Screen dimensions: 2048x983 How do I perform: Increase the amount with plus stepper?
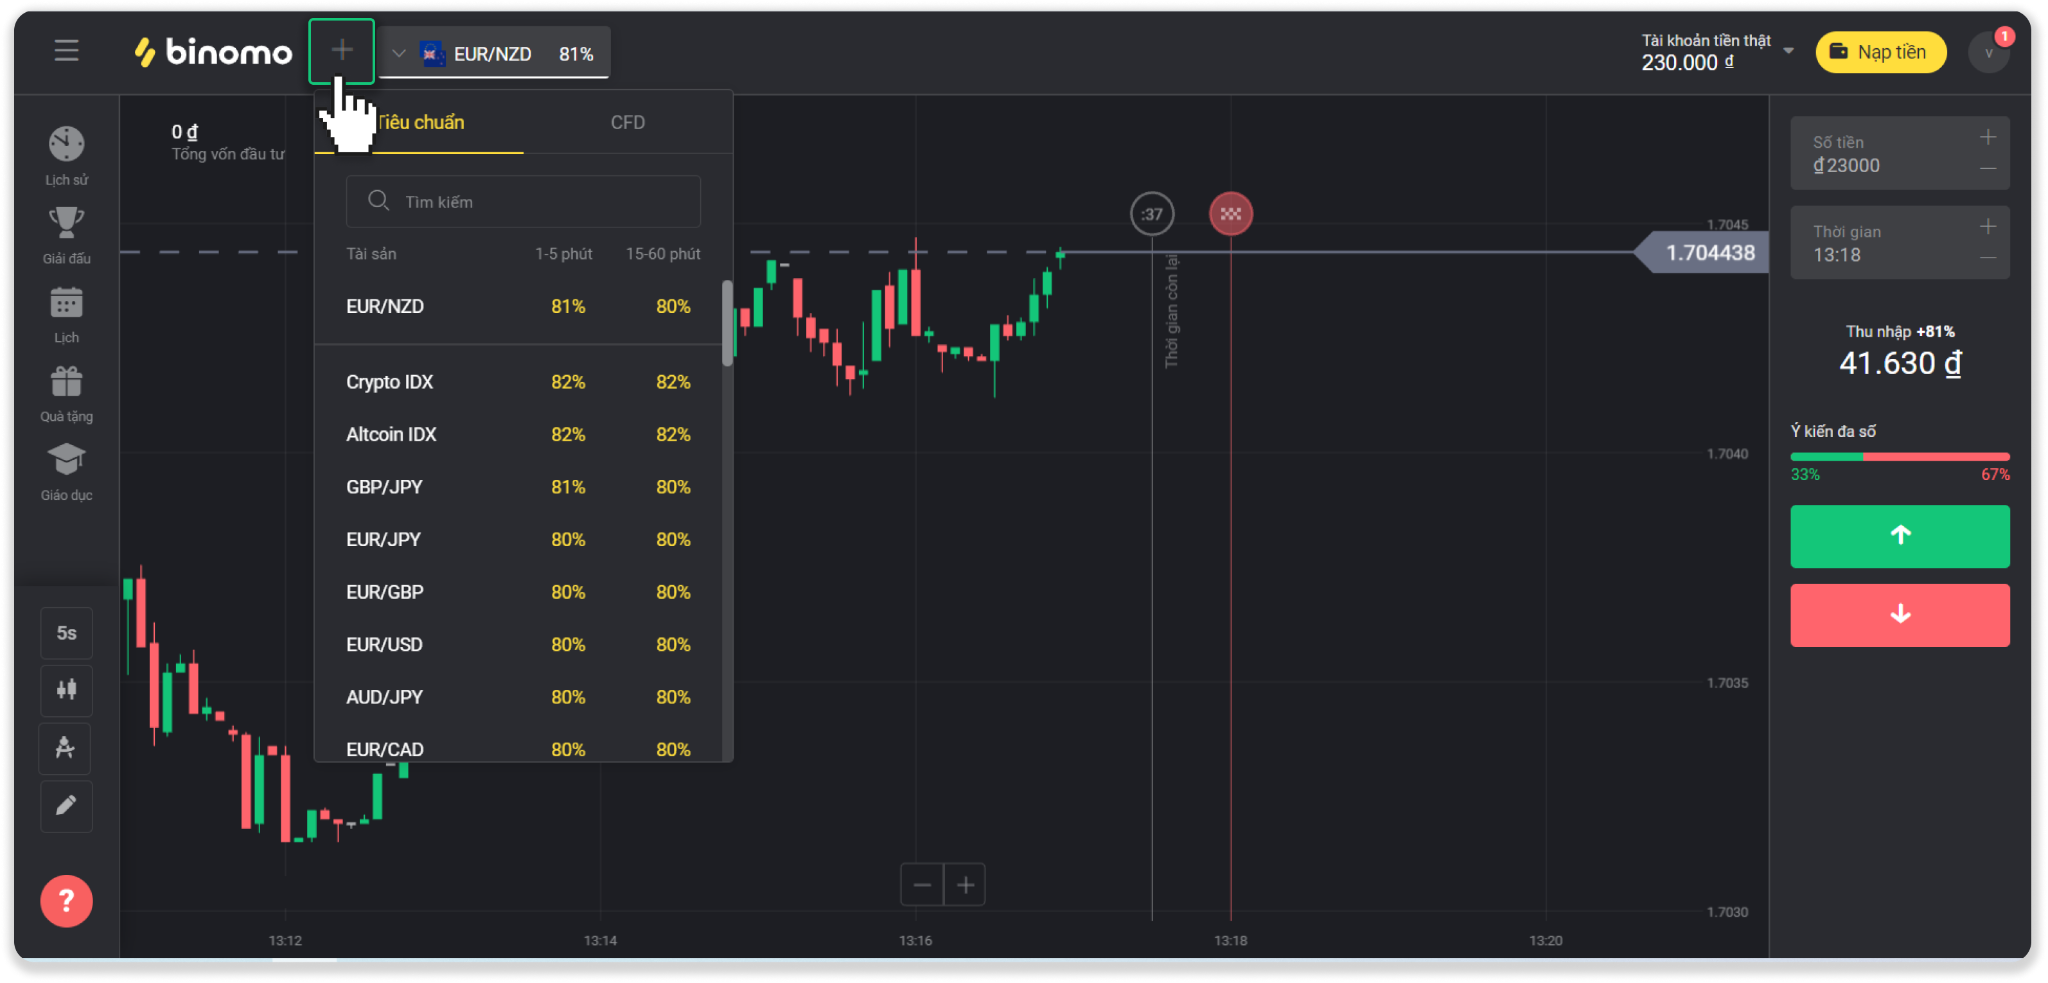(x=1987, y=138)
